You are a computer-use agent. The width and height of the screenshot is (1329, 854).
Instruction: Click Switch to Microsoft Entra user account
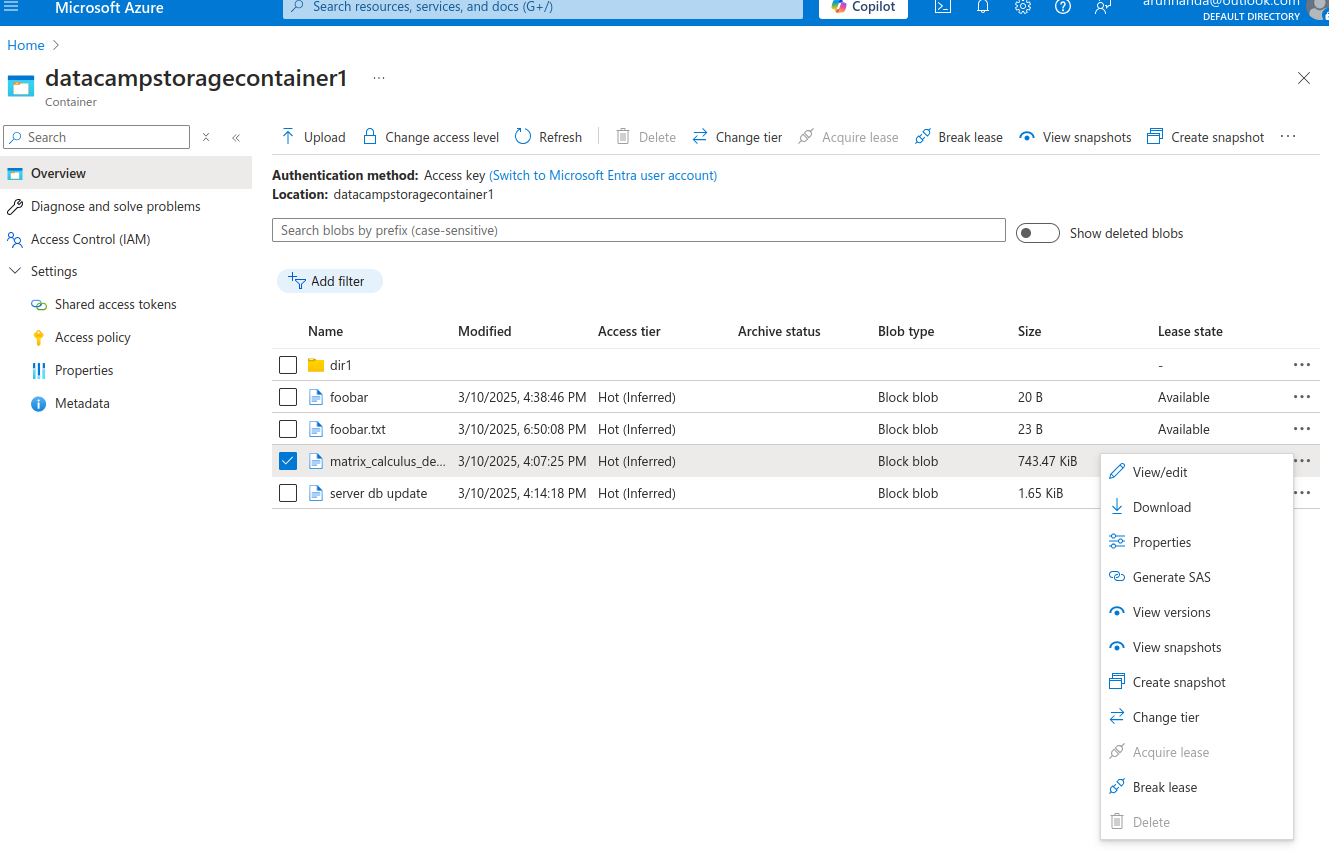click(x=603, y=175)
